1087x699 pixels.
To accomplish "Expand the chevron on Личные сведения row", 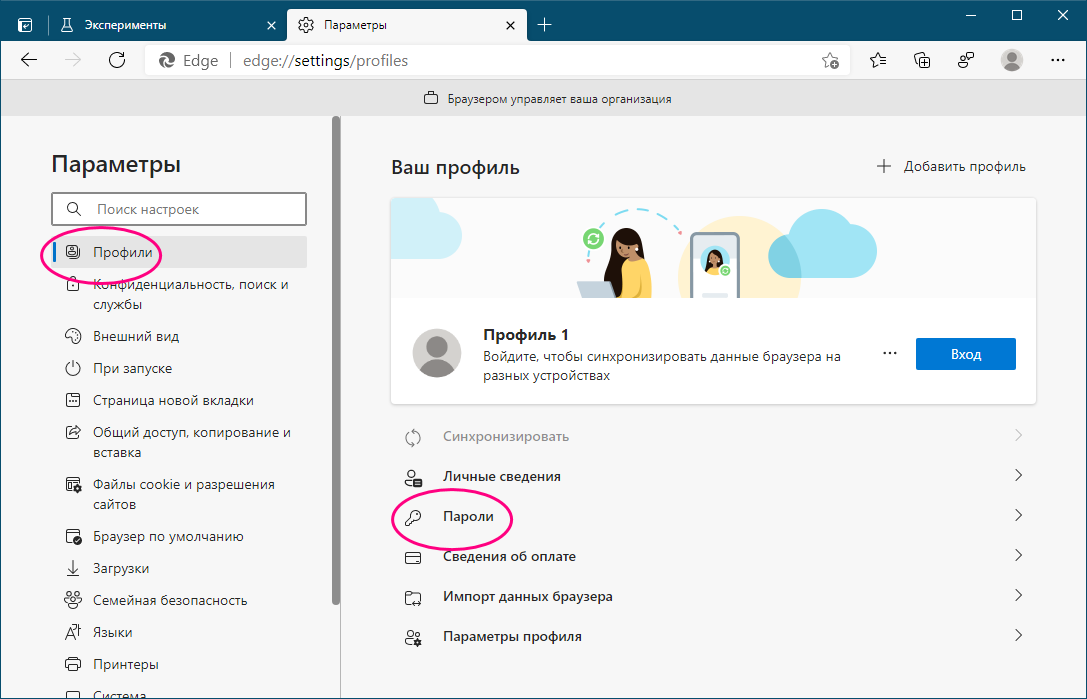I will click(1018, 476).
